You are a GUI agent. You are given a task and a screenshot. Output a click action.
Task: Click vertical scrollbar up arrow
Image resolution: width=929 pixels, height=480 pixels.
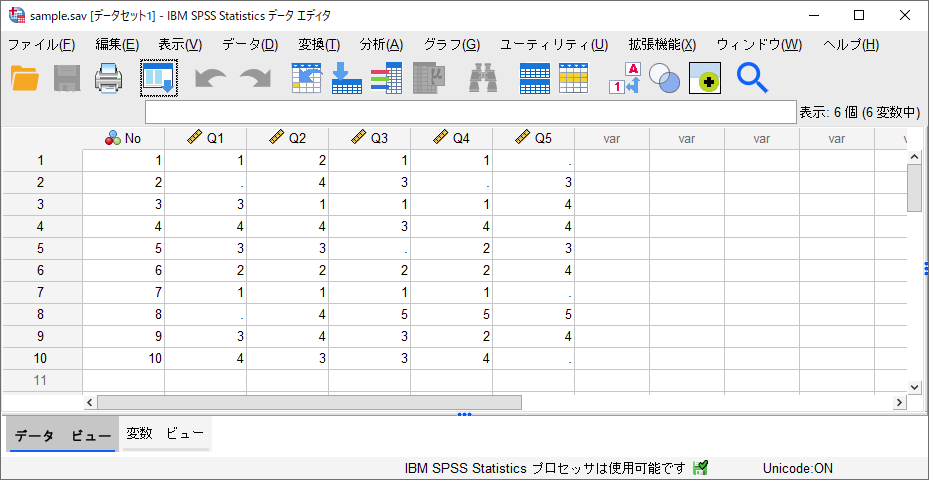[914, 157]
